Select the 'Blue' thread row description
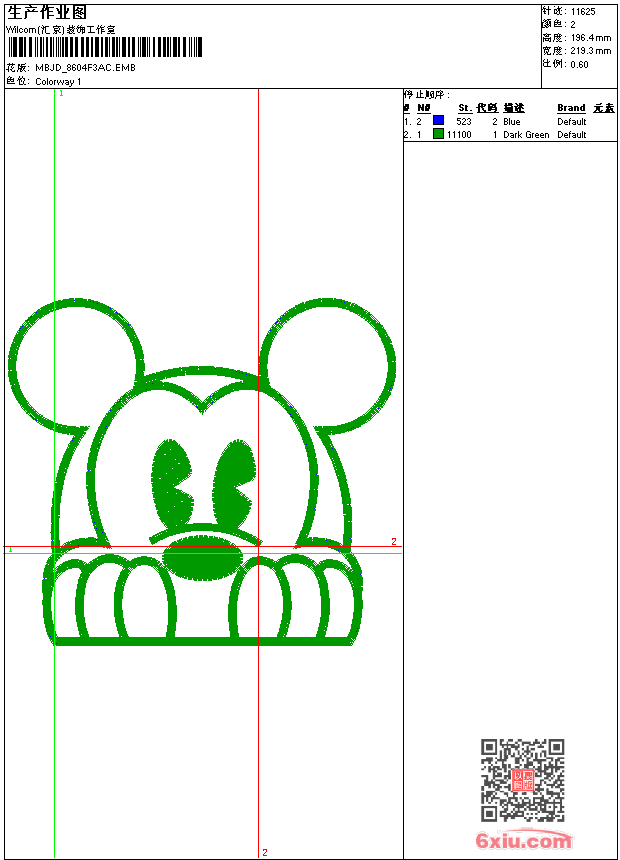Viewport: 620px width, 860px height. tap(512, 121)
